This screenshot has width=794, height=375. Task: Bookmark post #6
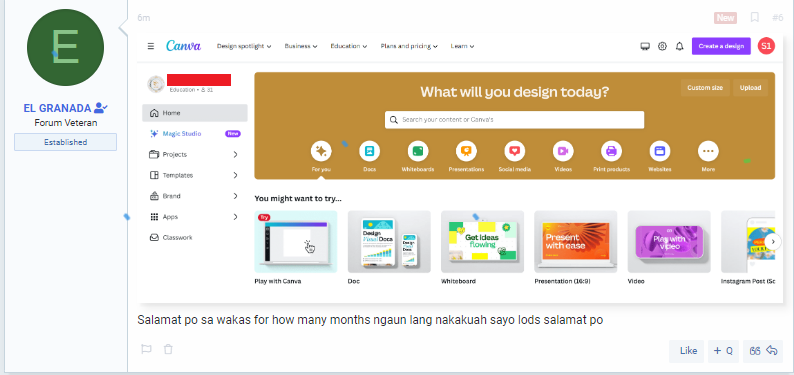click(x=755, y=18)
